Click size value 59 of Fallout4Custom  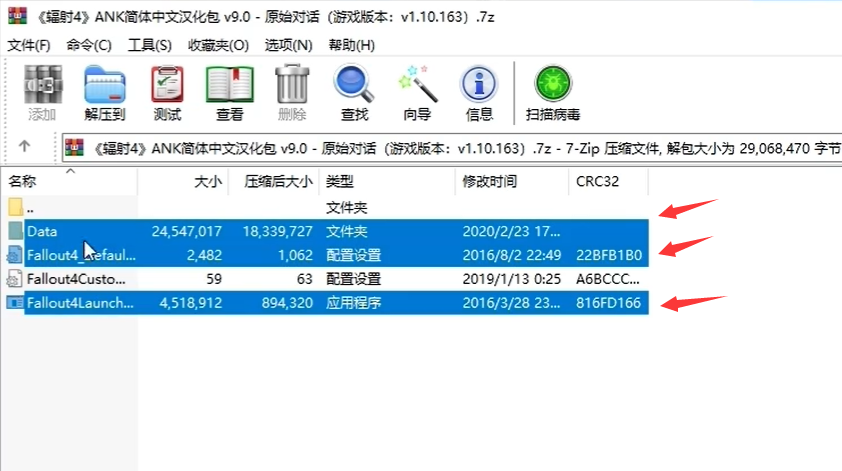click(x=214, y=279)
